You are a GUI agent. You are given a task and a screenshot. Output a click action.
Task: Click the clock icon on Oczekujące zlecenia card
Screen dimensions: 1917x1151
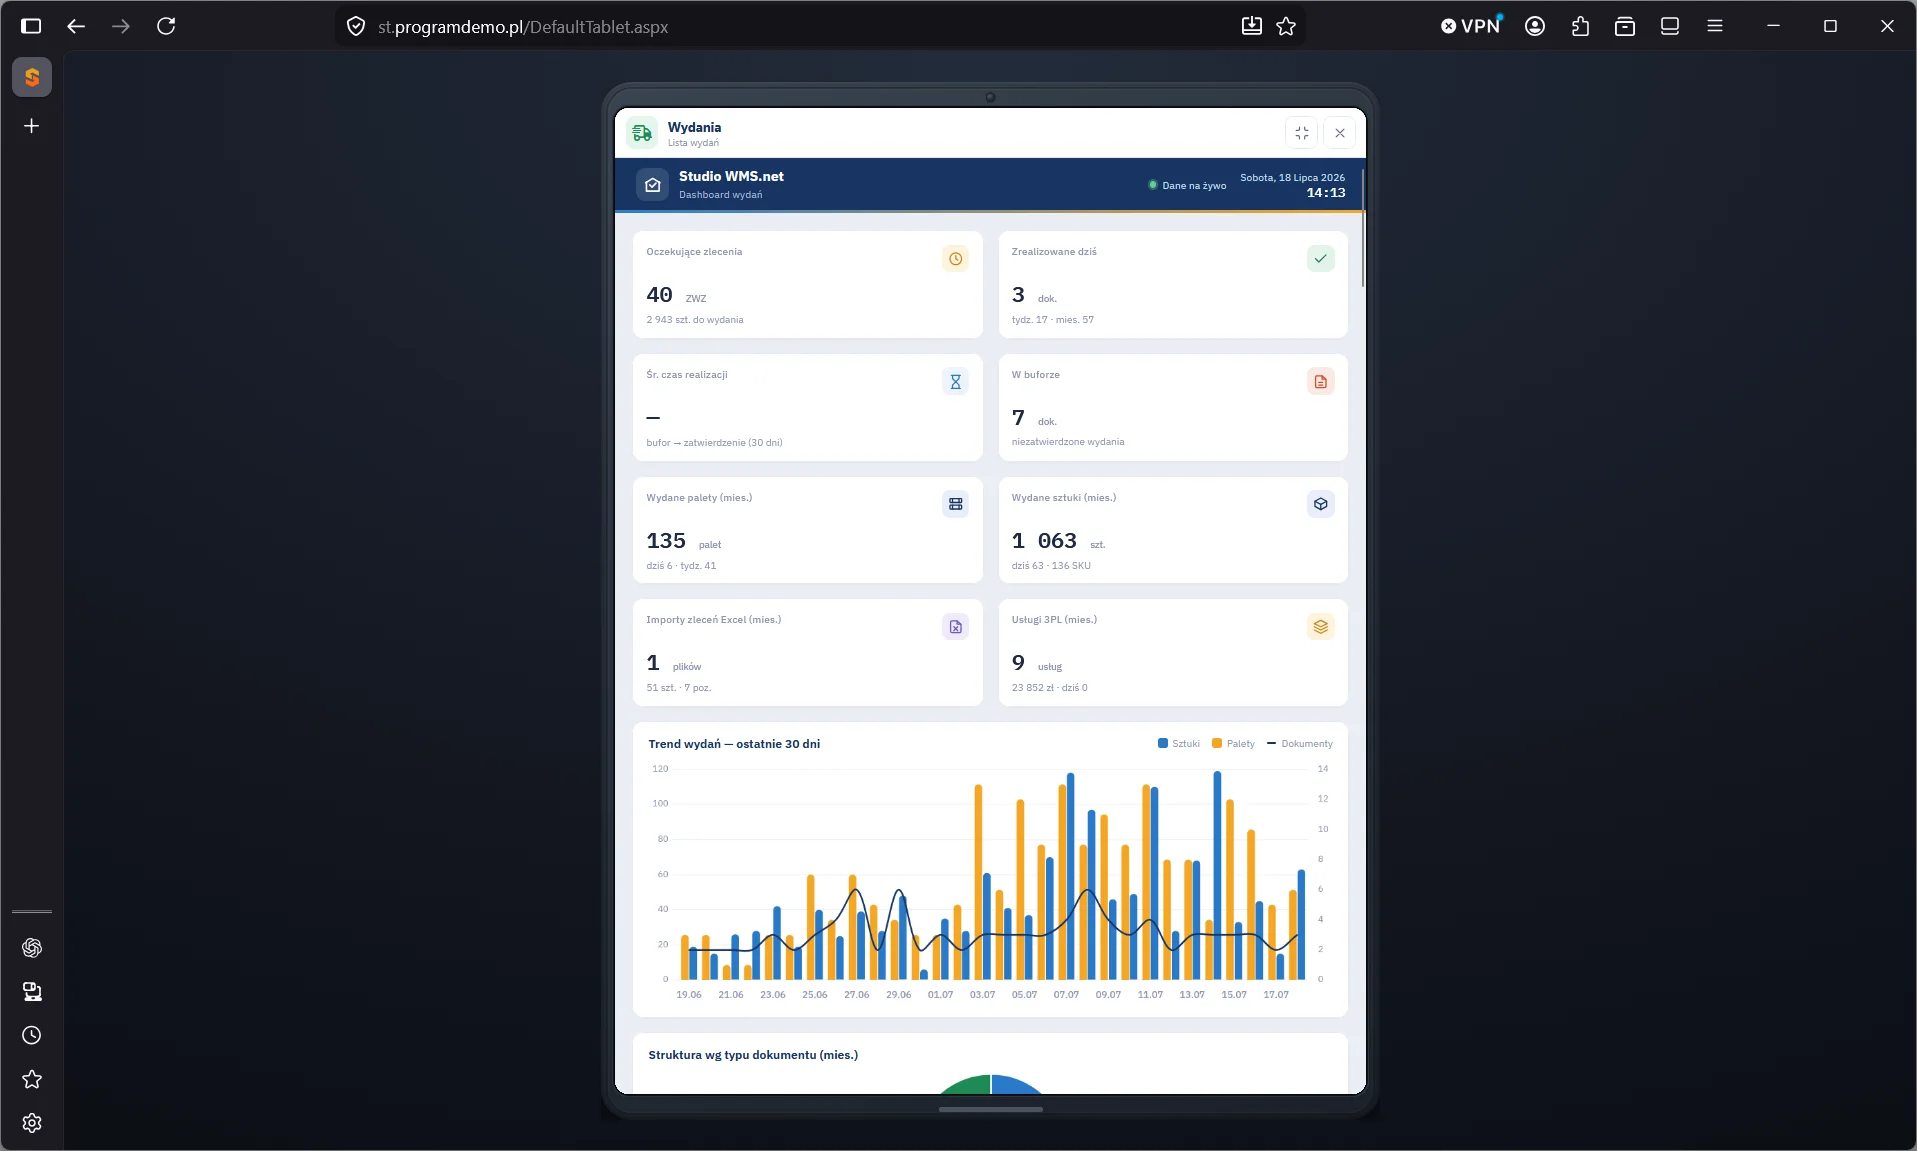click(955, 259)
